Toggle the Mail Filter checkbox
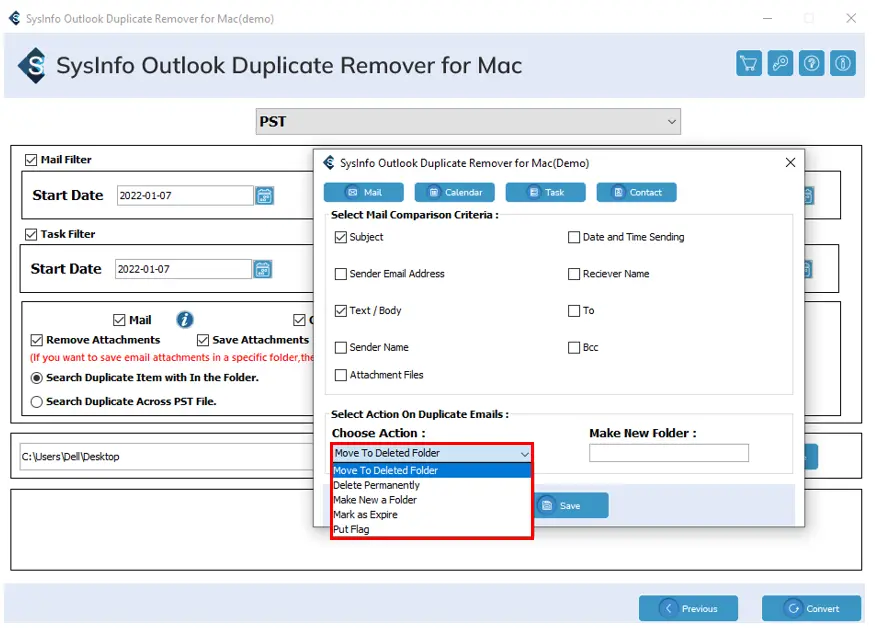Viewport: 875px width, 628px height. [31, 160]
